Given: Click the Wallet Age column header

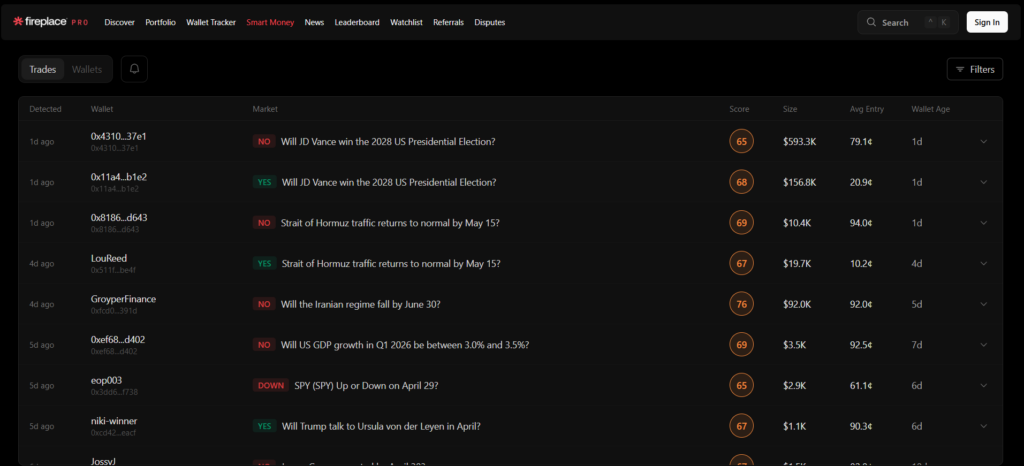Looking at the screenshot, I should point(931,109).
